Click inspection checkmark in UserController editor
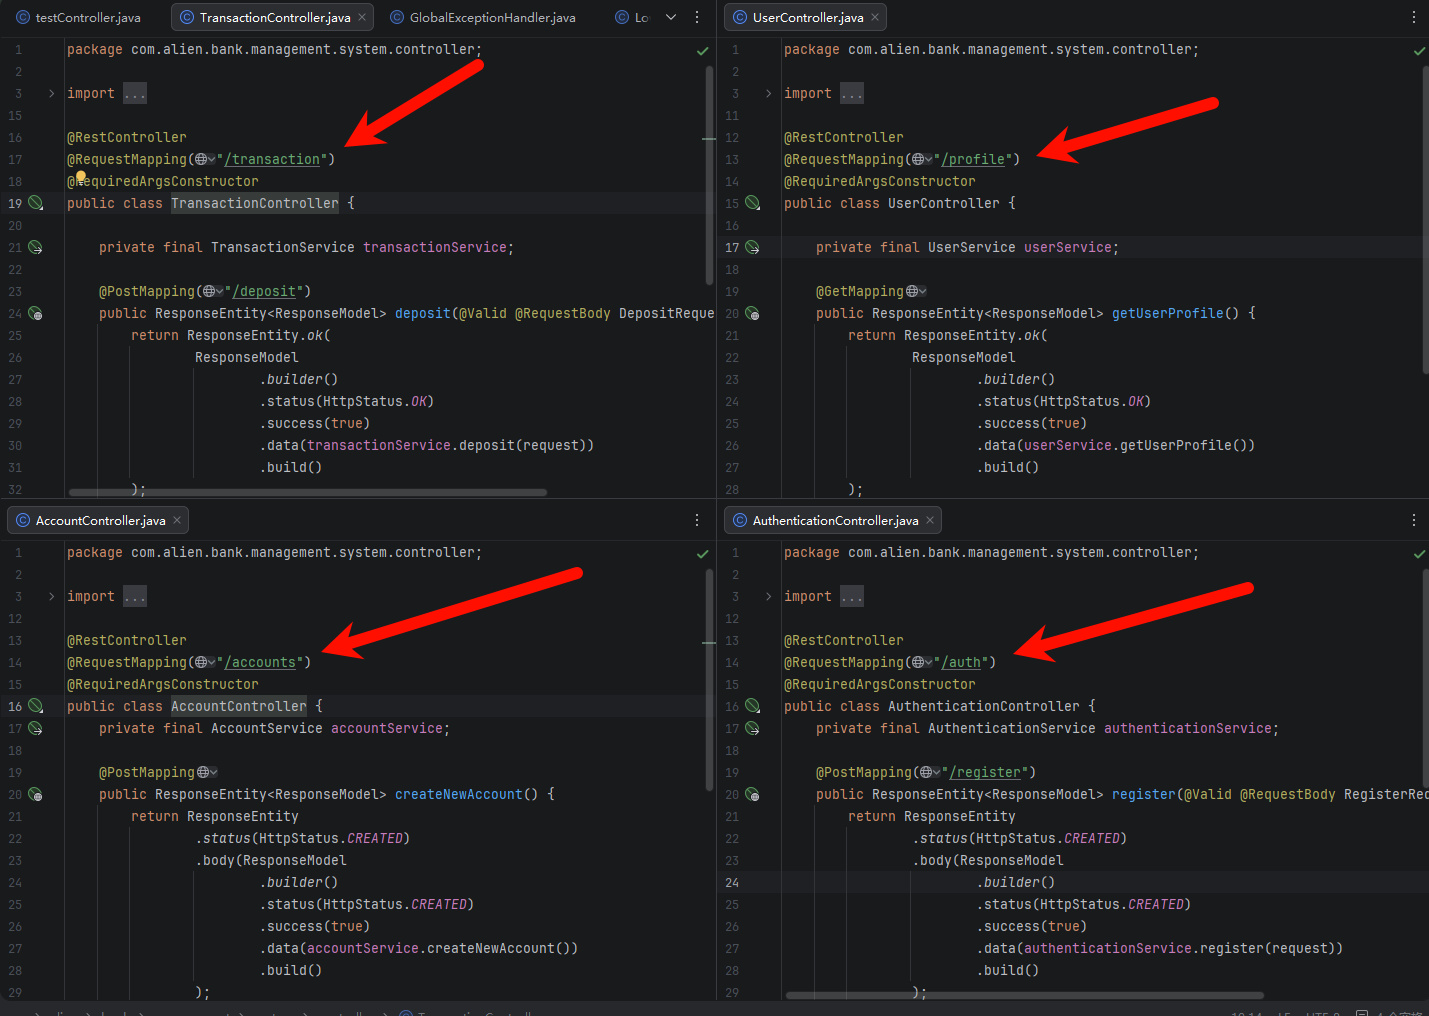Image resolution: width=1429 pixels, height=1016 pixels. (1419, 50)
